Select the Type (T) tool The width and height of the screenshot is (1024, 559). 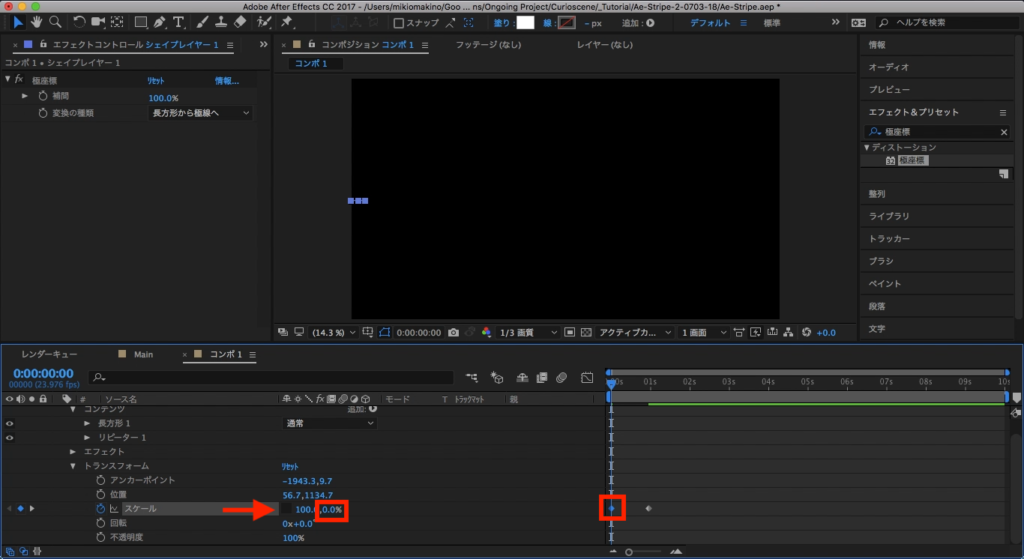(180, 22)
